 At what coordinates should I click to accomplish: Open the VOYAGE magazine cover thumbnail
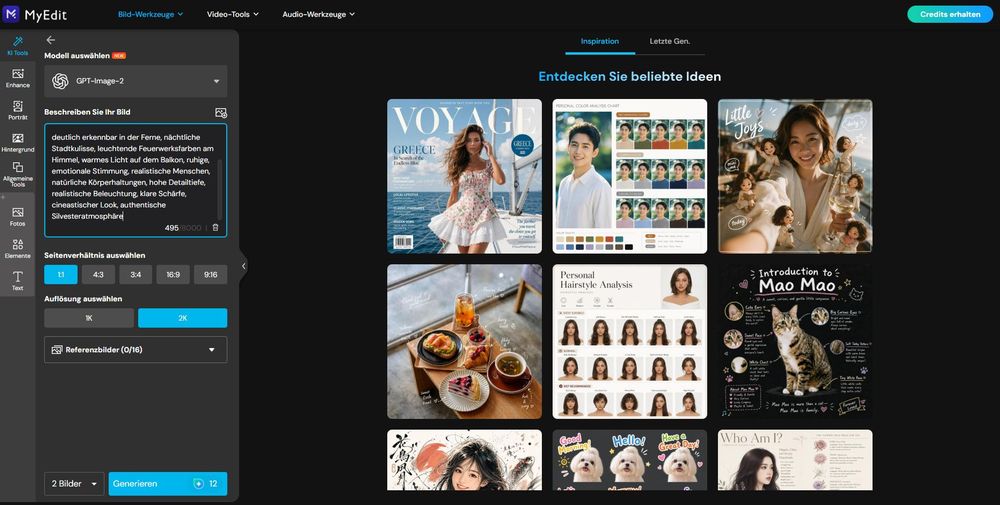464,176
